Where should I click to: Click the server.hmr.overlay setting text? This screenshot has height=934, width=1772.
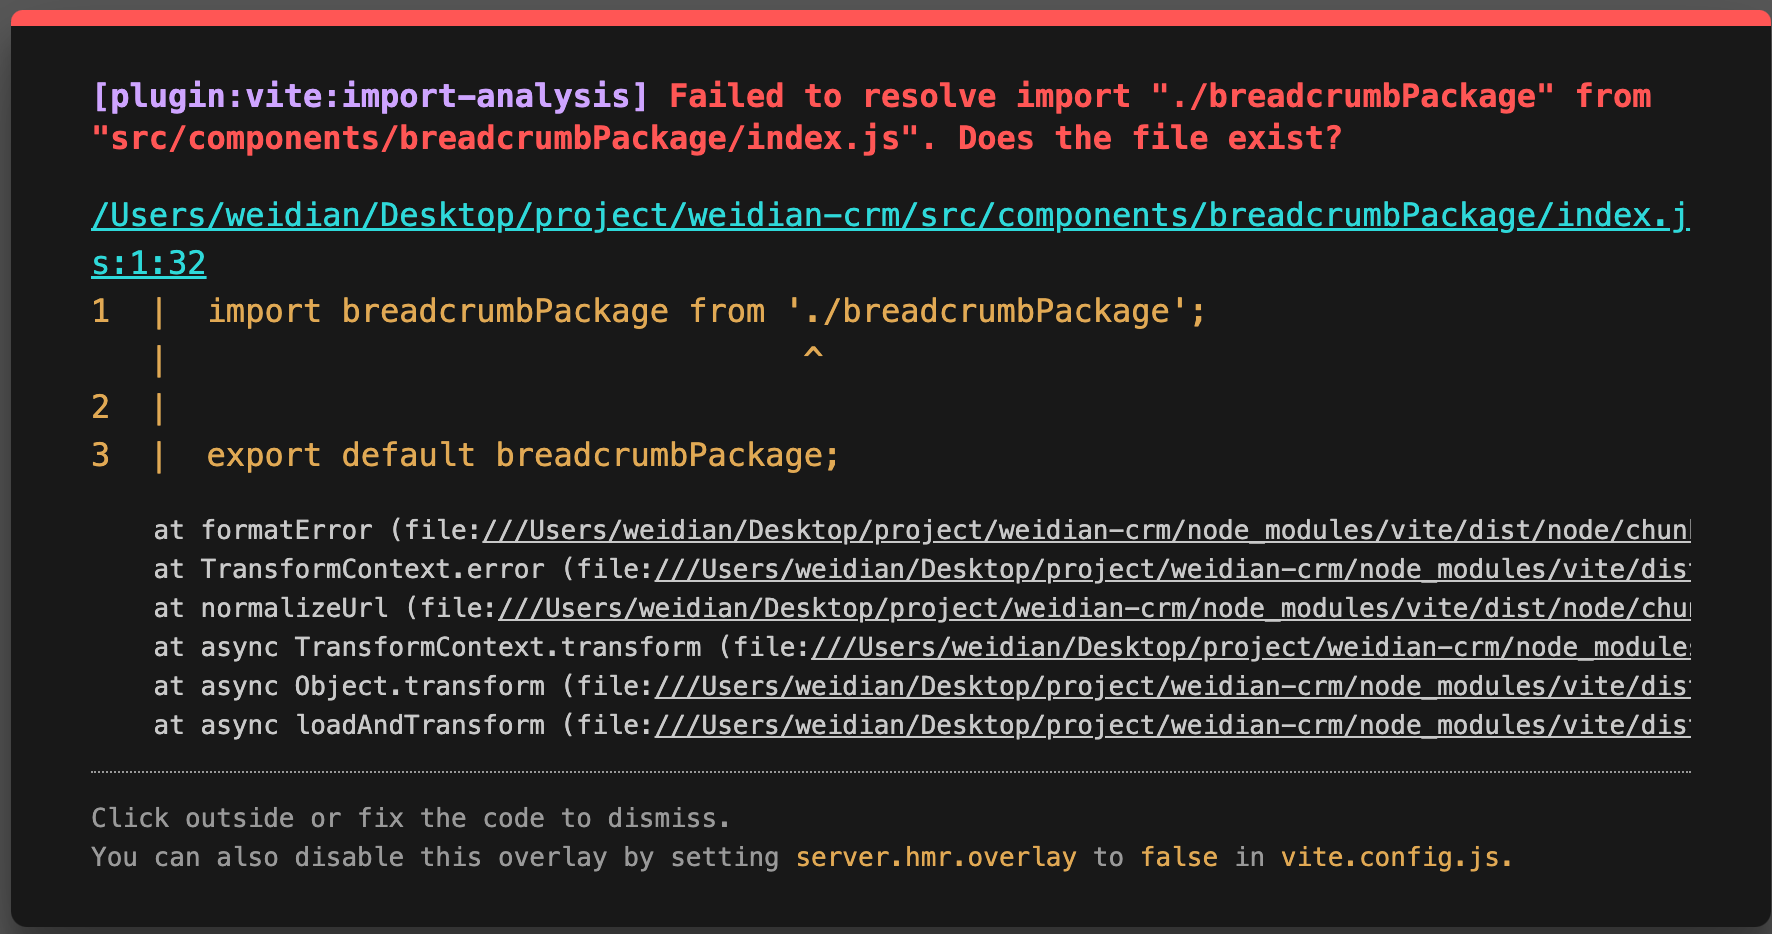tap(936, 858)
